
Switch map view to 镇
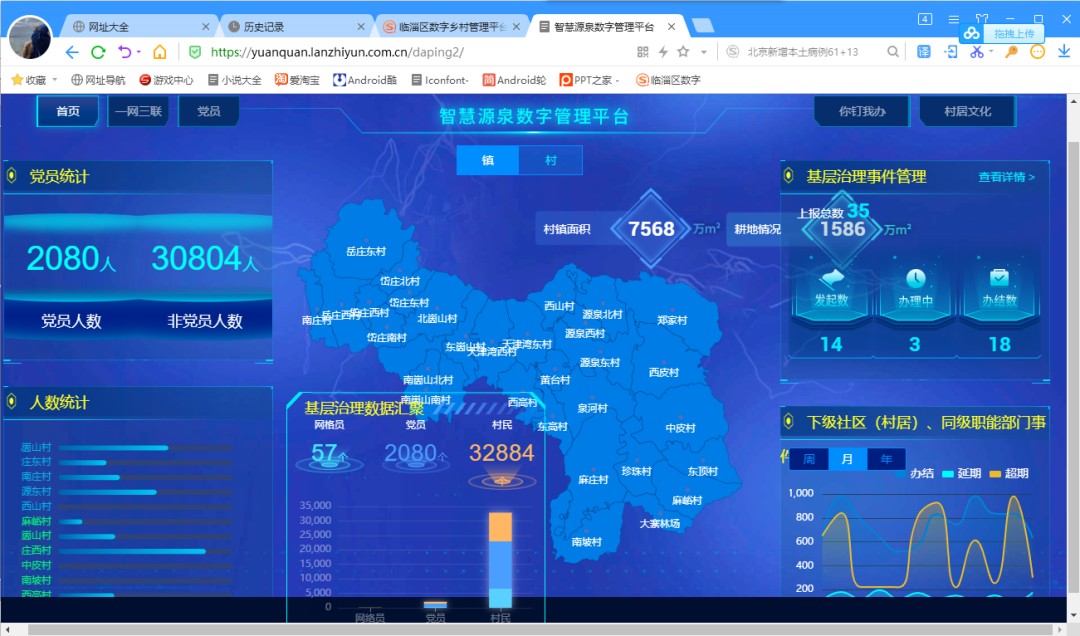[x=488, y=160]
